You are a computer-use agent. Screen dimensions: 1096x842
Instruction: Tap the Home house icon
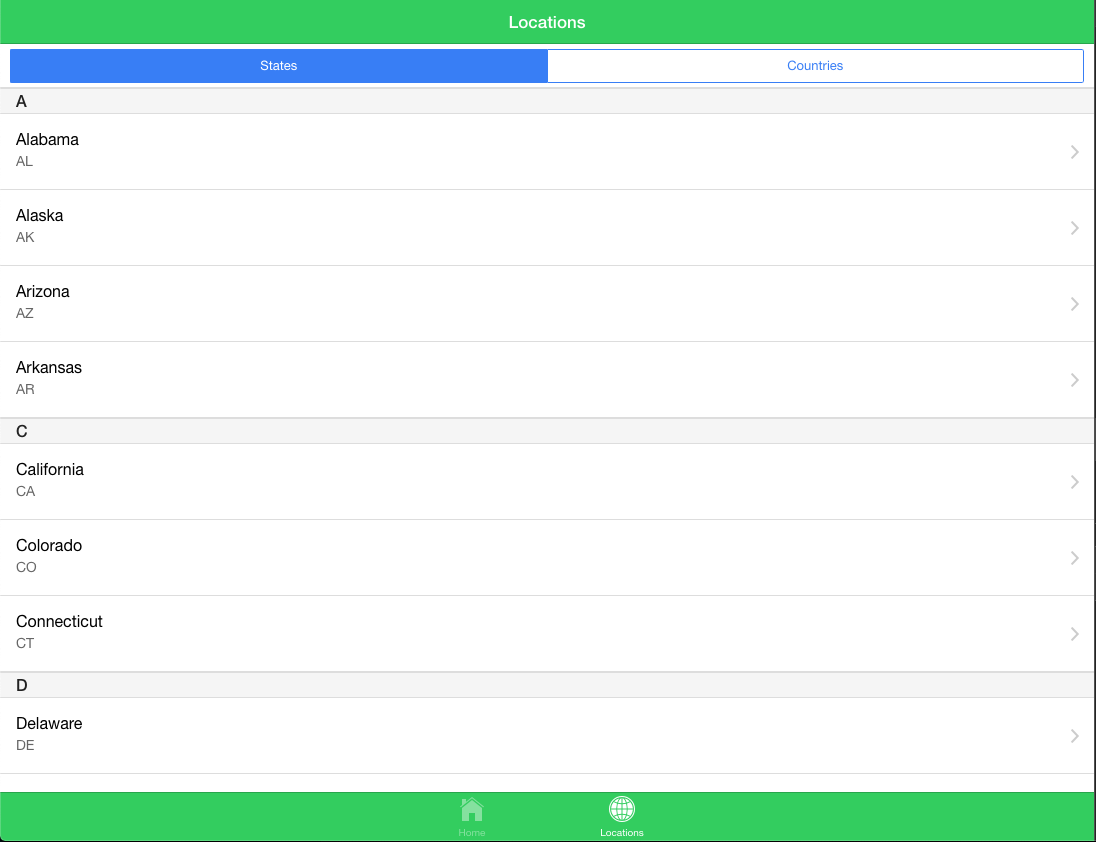point(472,809)
